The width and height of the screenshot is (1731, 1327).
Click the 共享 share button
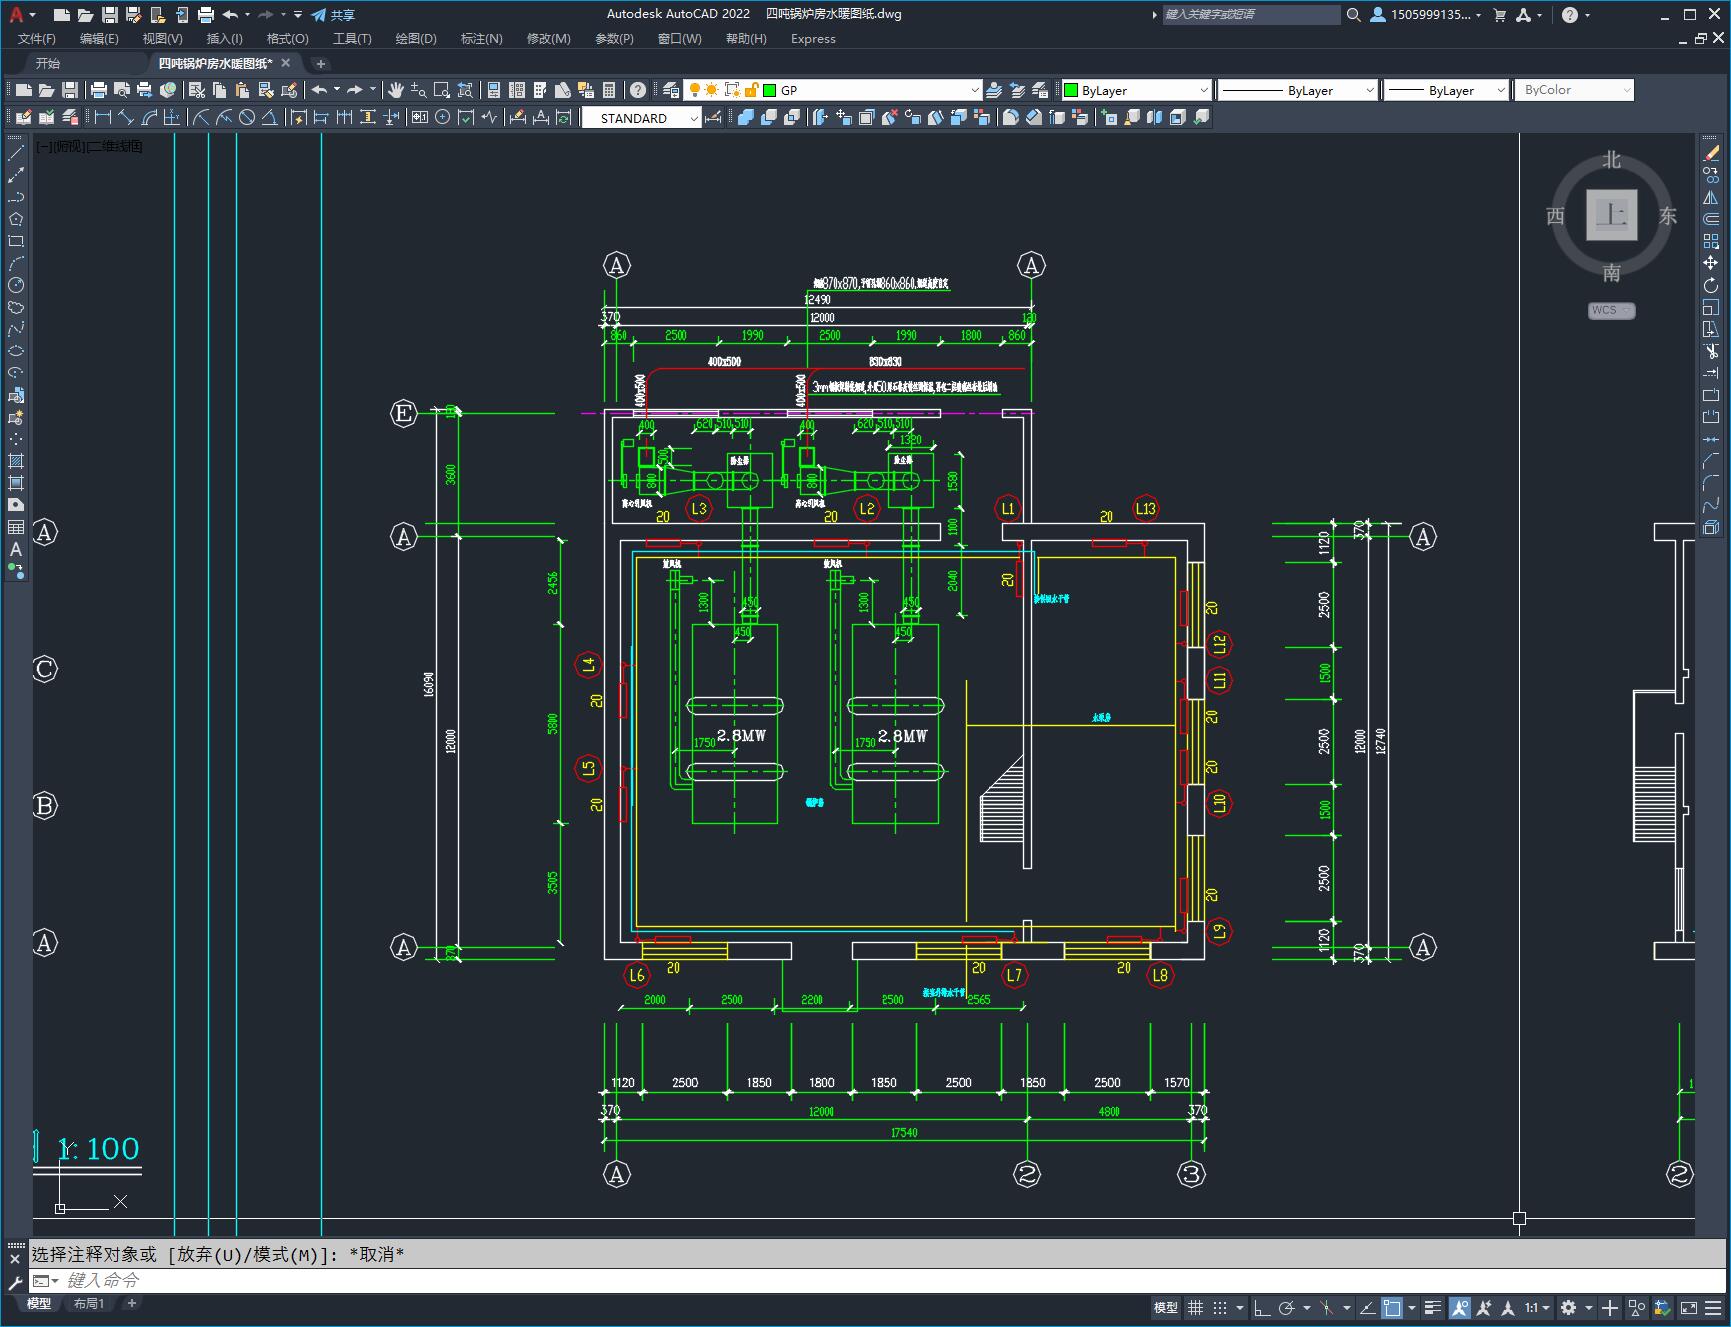coord(334,15)
